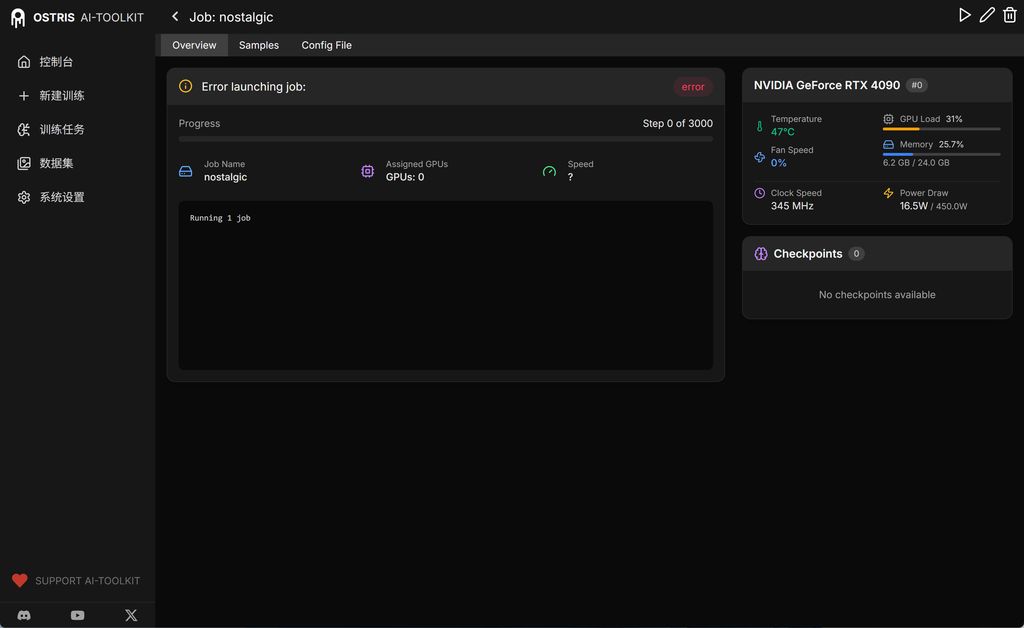Click the play icon to start job

point(964,15)
